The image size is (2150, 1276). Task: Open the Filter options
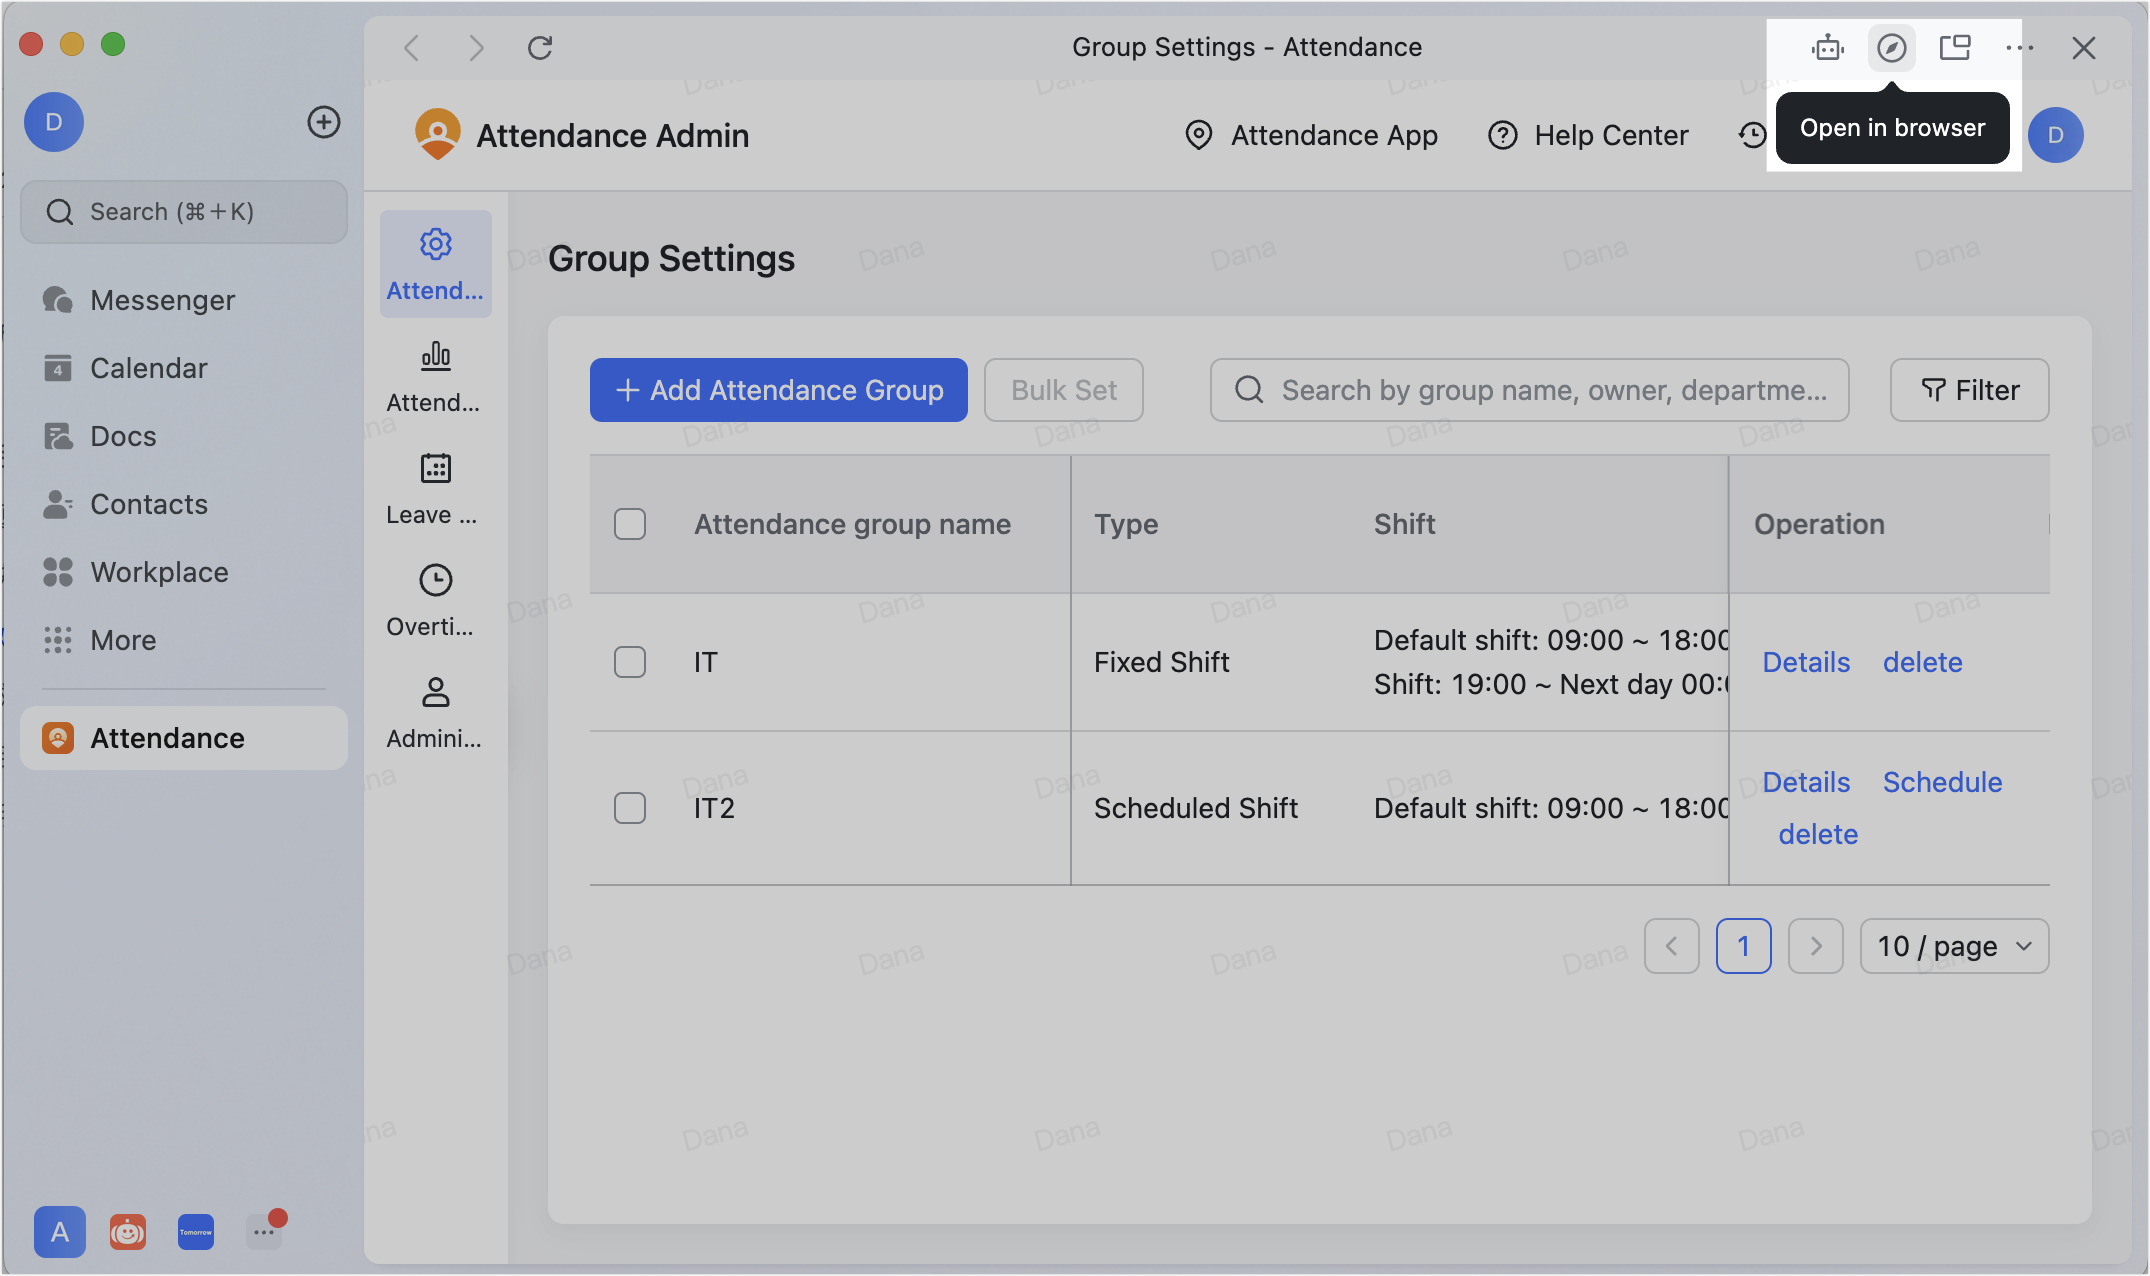point(1968,390)
